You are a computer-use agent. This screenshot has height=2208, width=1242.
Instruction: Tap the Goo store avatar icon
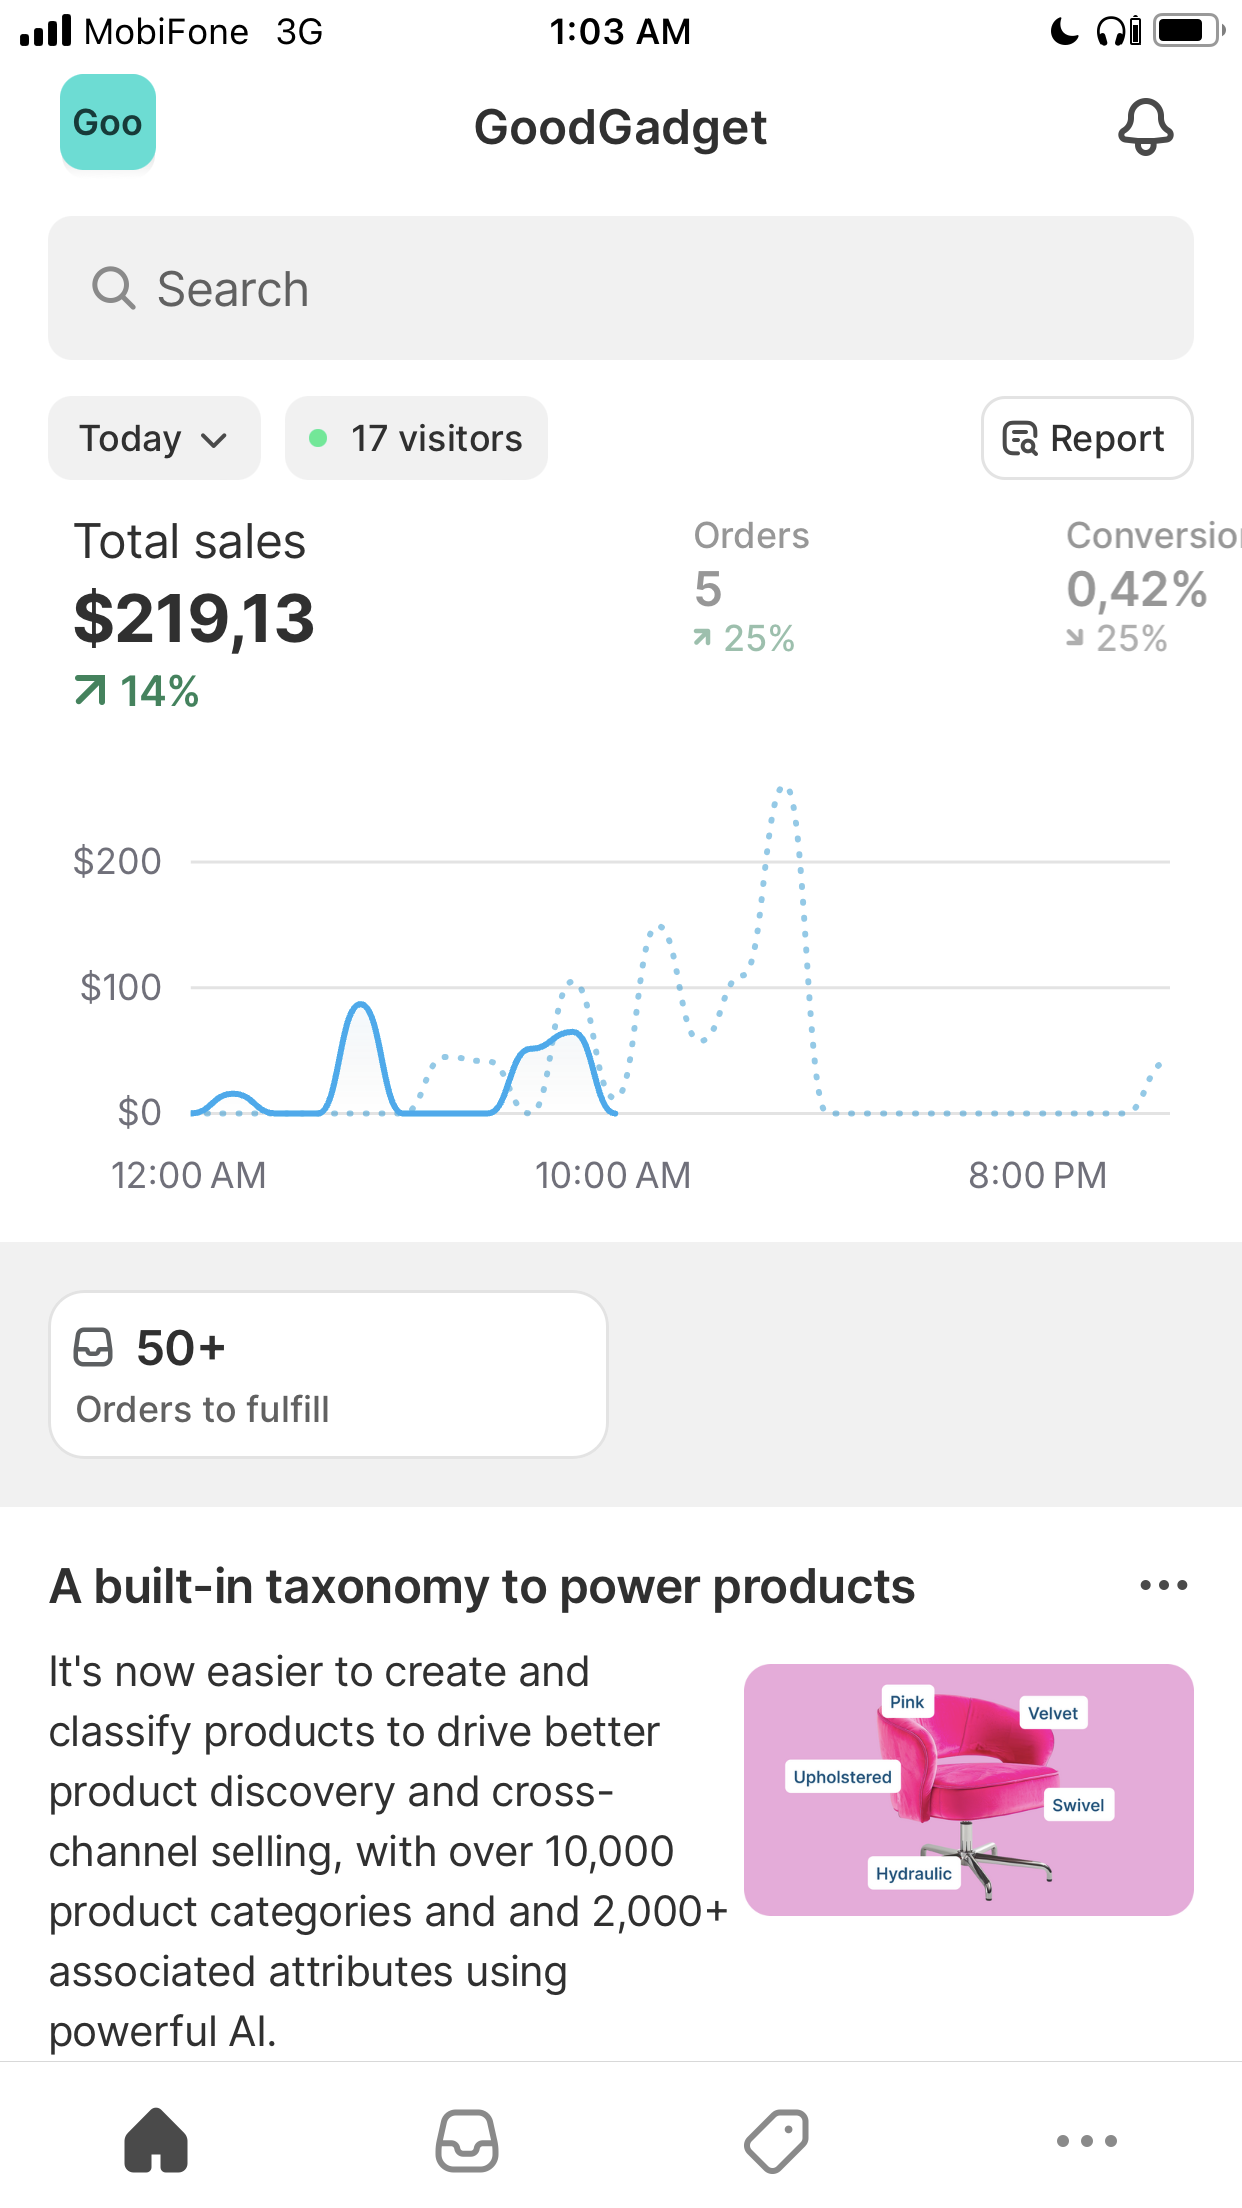(108, 122)
